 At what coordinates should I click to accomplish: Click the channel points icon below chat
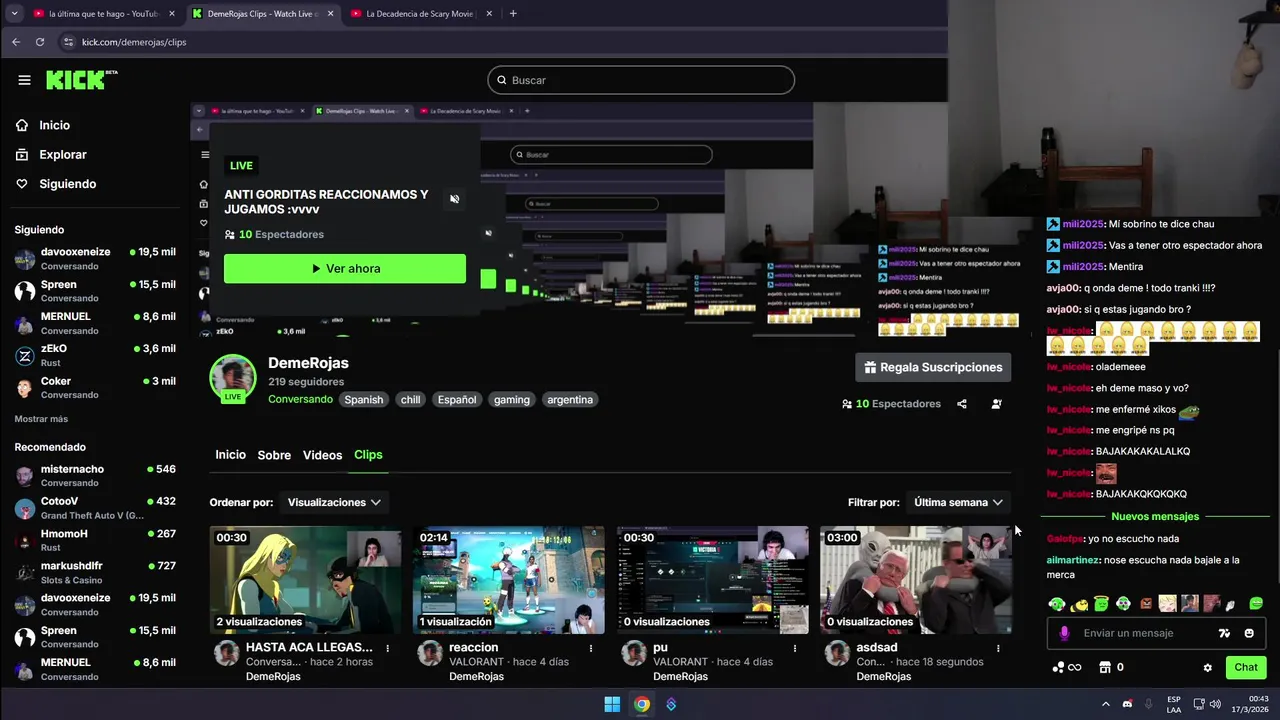click(1067, 667)
